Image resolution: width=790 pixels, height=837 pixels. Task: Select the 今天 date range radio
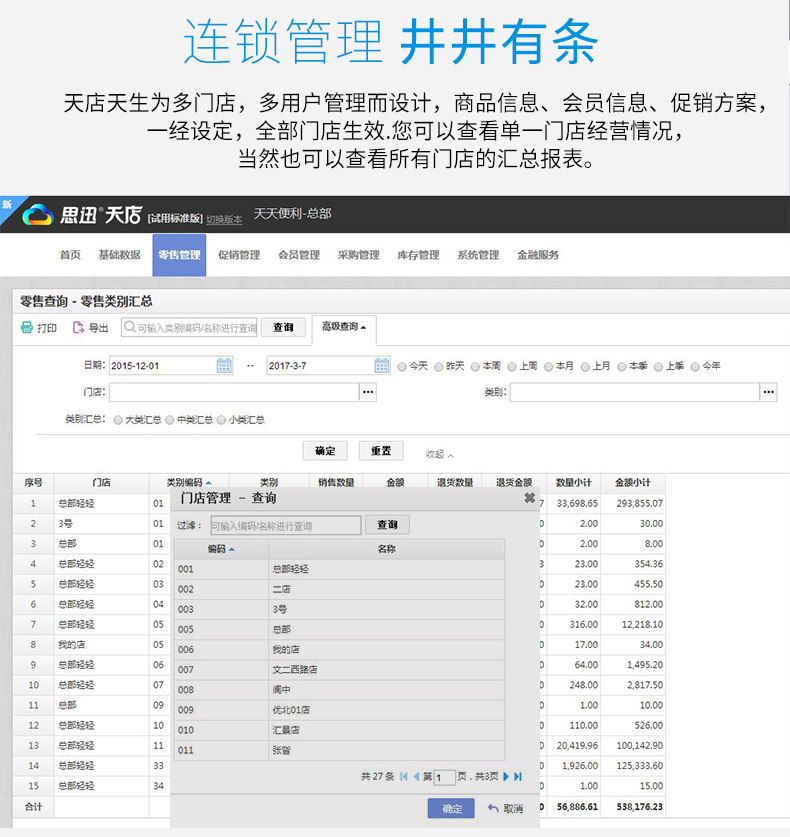pyautogui.click(x=403, y=367)
